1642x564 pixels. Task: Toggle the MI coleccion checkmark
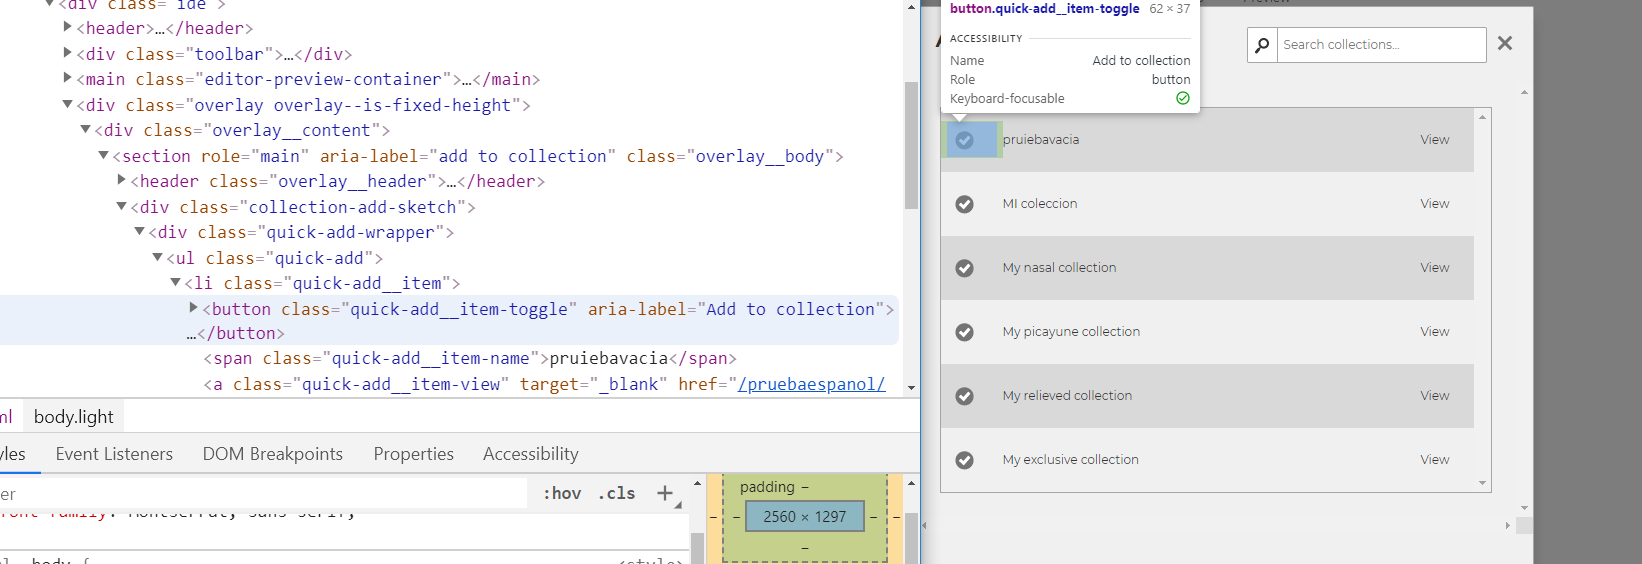pos(965,204)
